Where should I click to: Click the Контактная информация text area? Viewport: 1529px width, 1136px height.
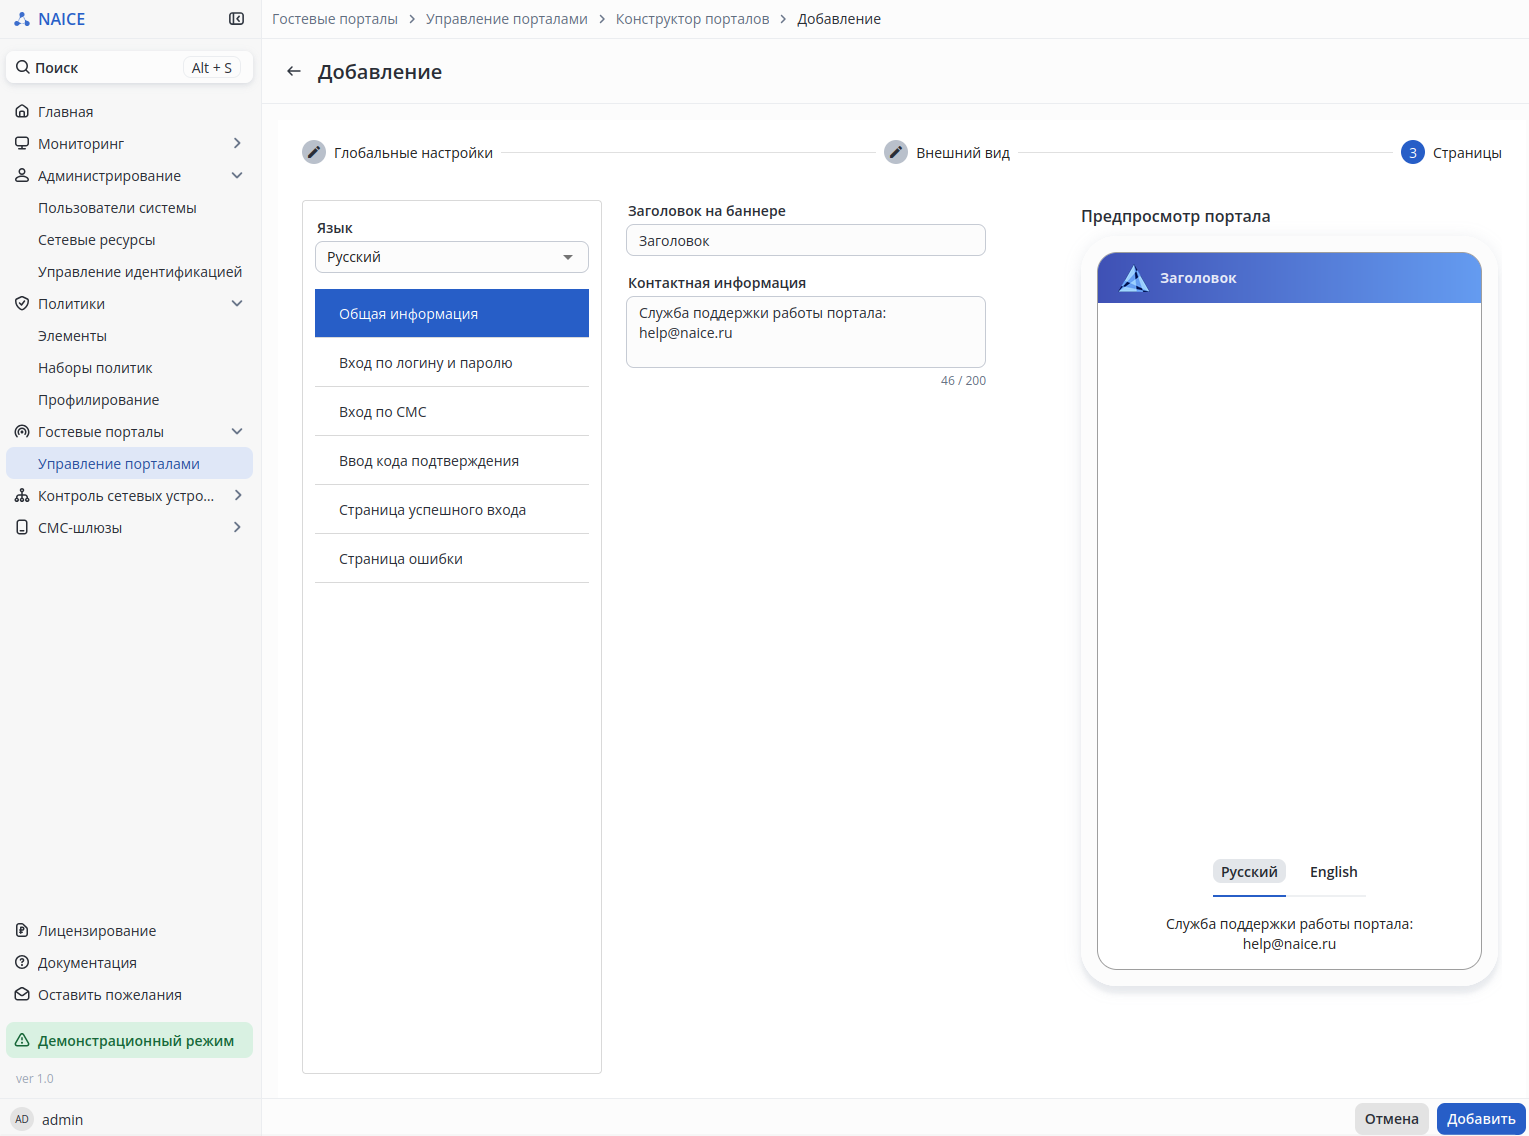[805, 332]
